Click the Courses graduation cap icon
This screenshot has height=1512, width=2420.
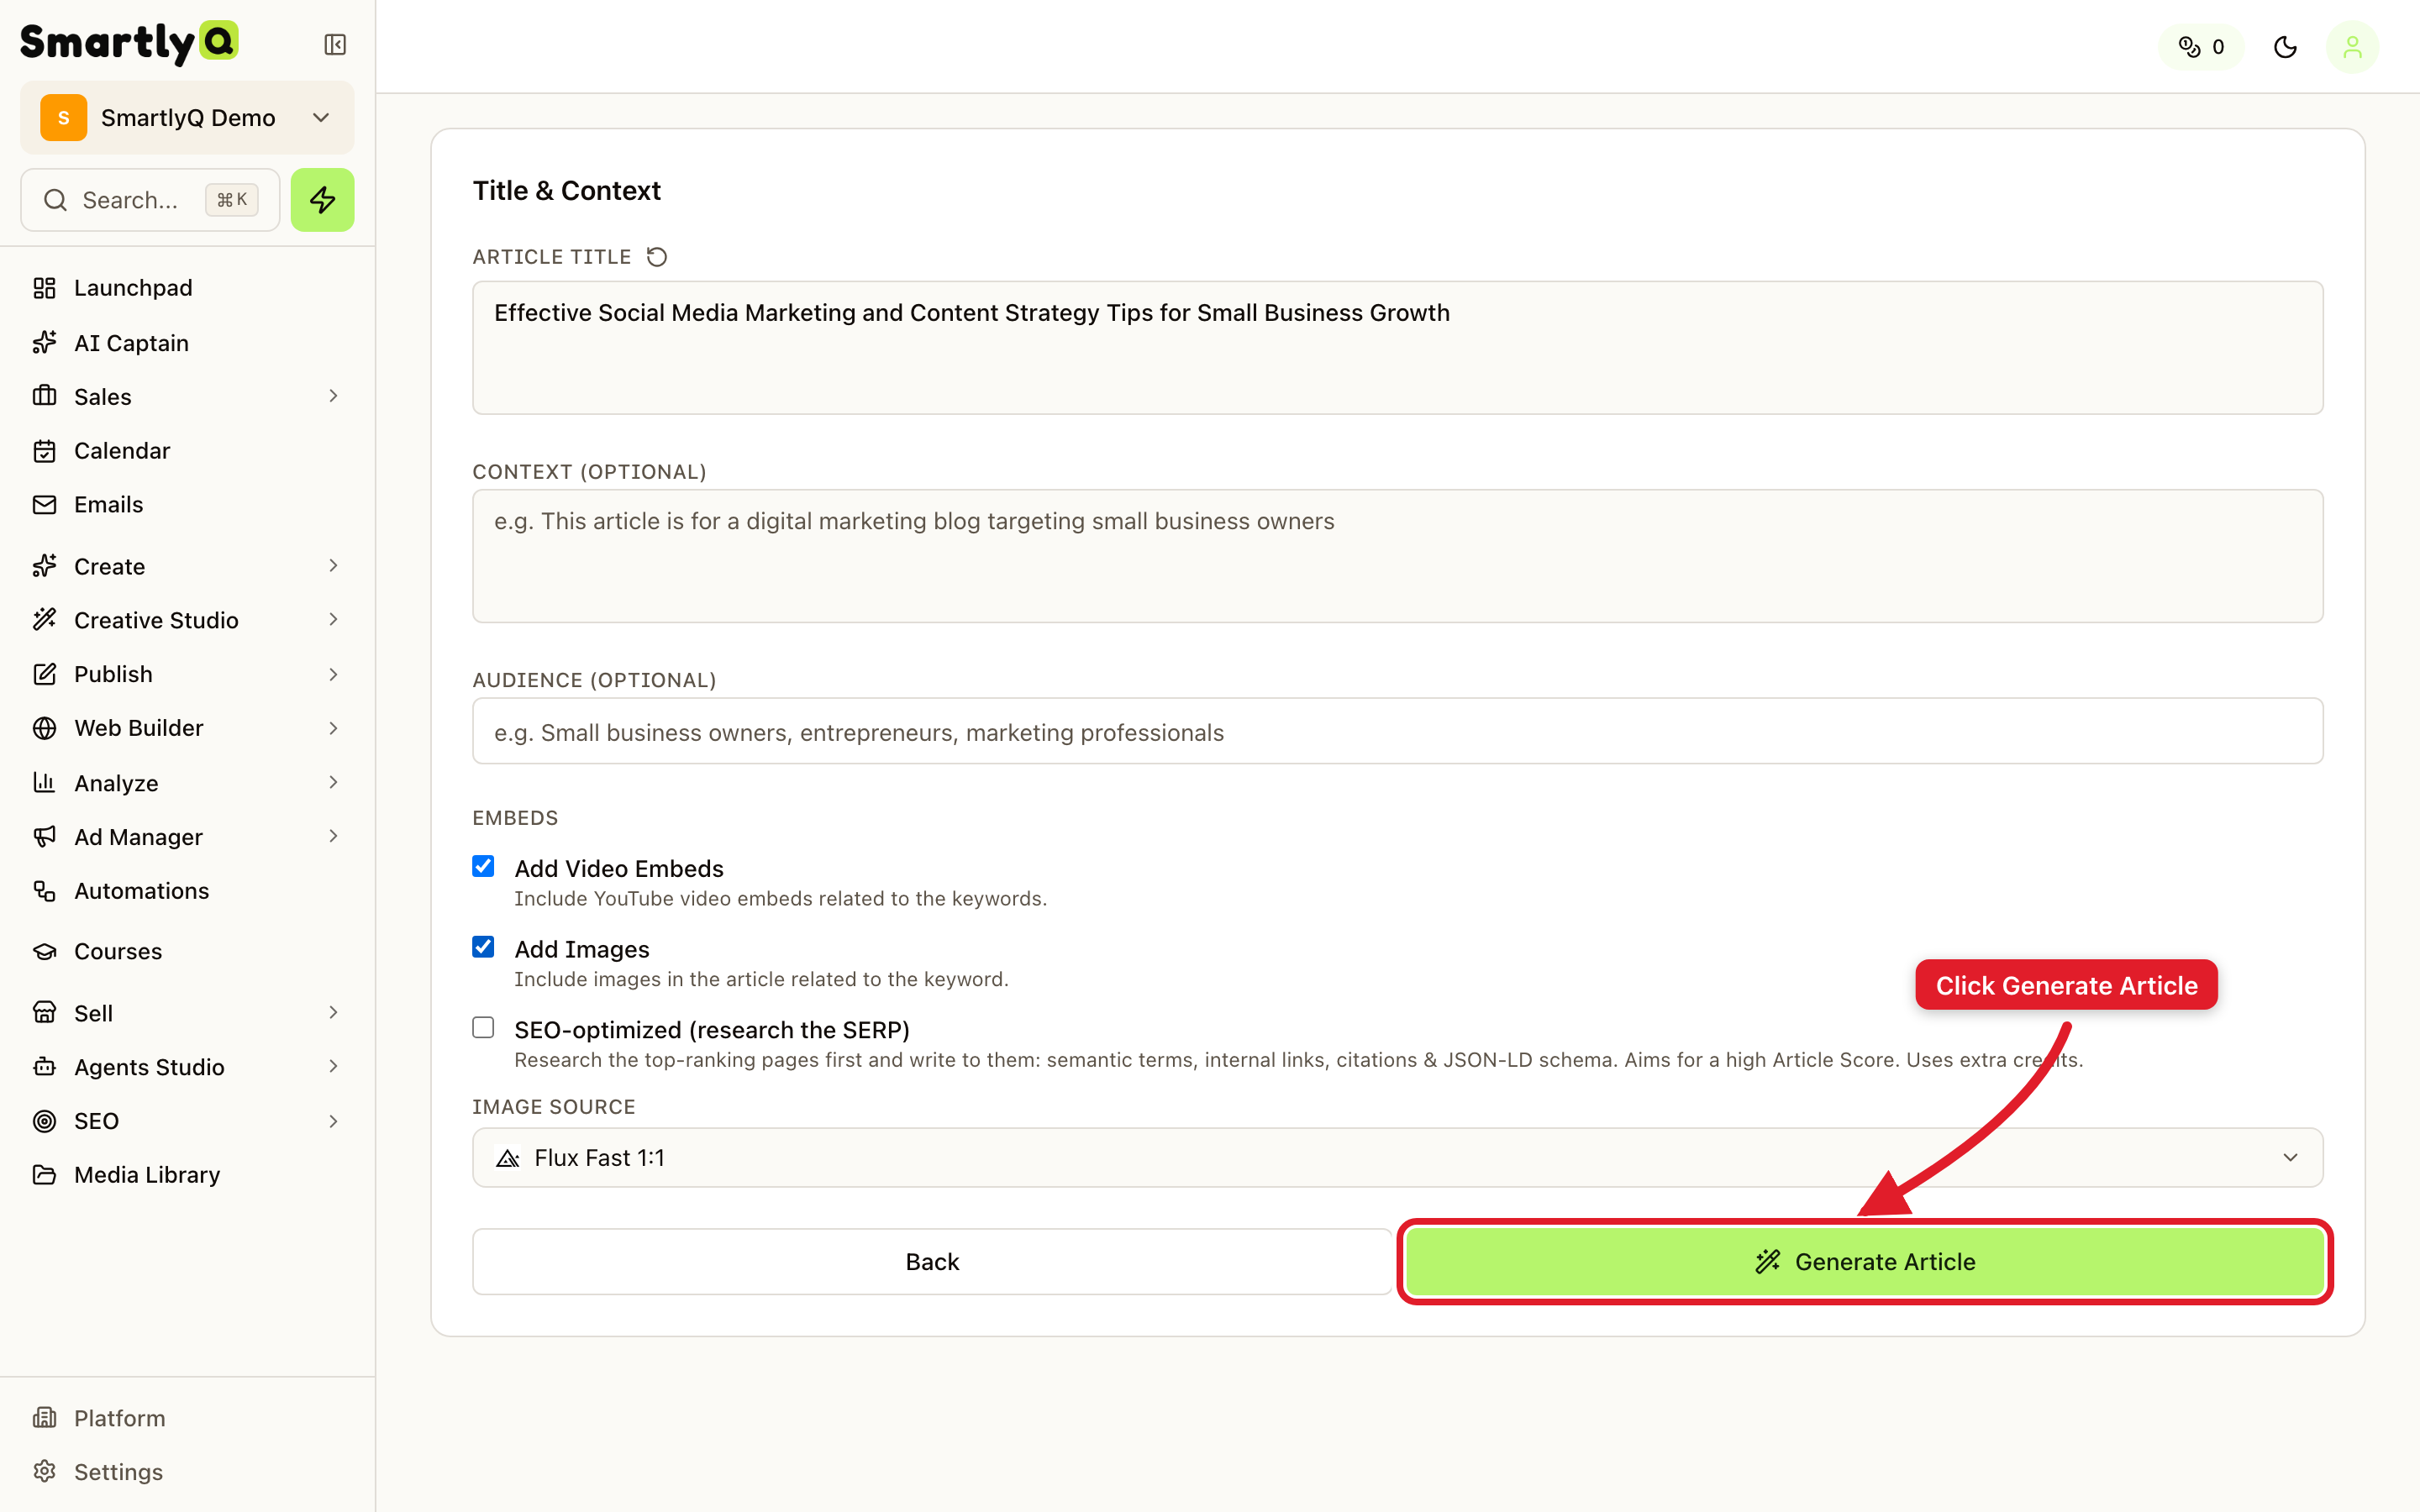[x=44, y=951]
